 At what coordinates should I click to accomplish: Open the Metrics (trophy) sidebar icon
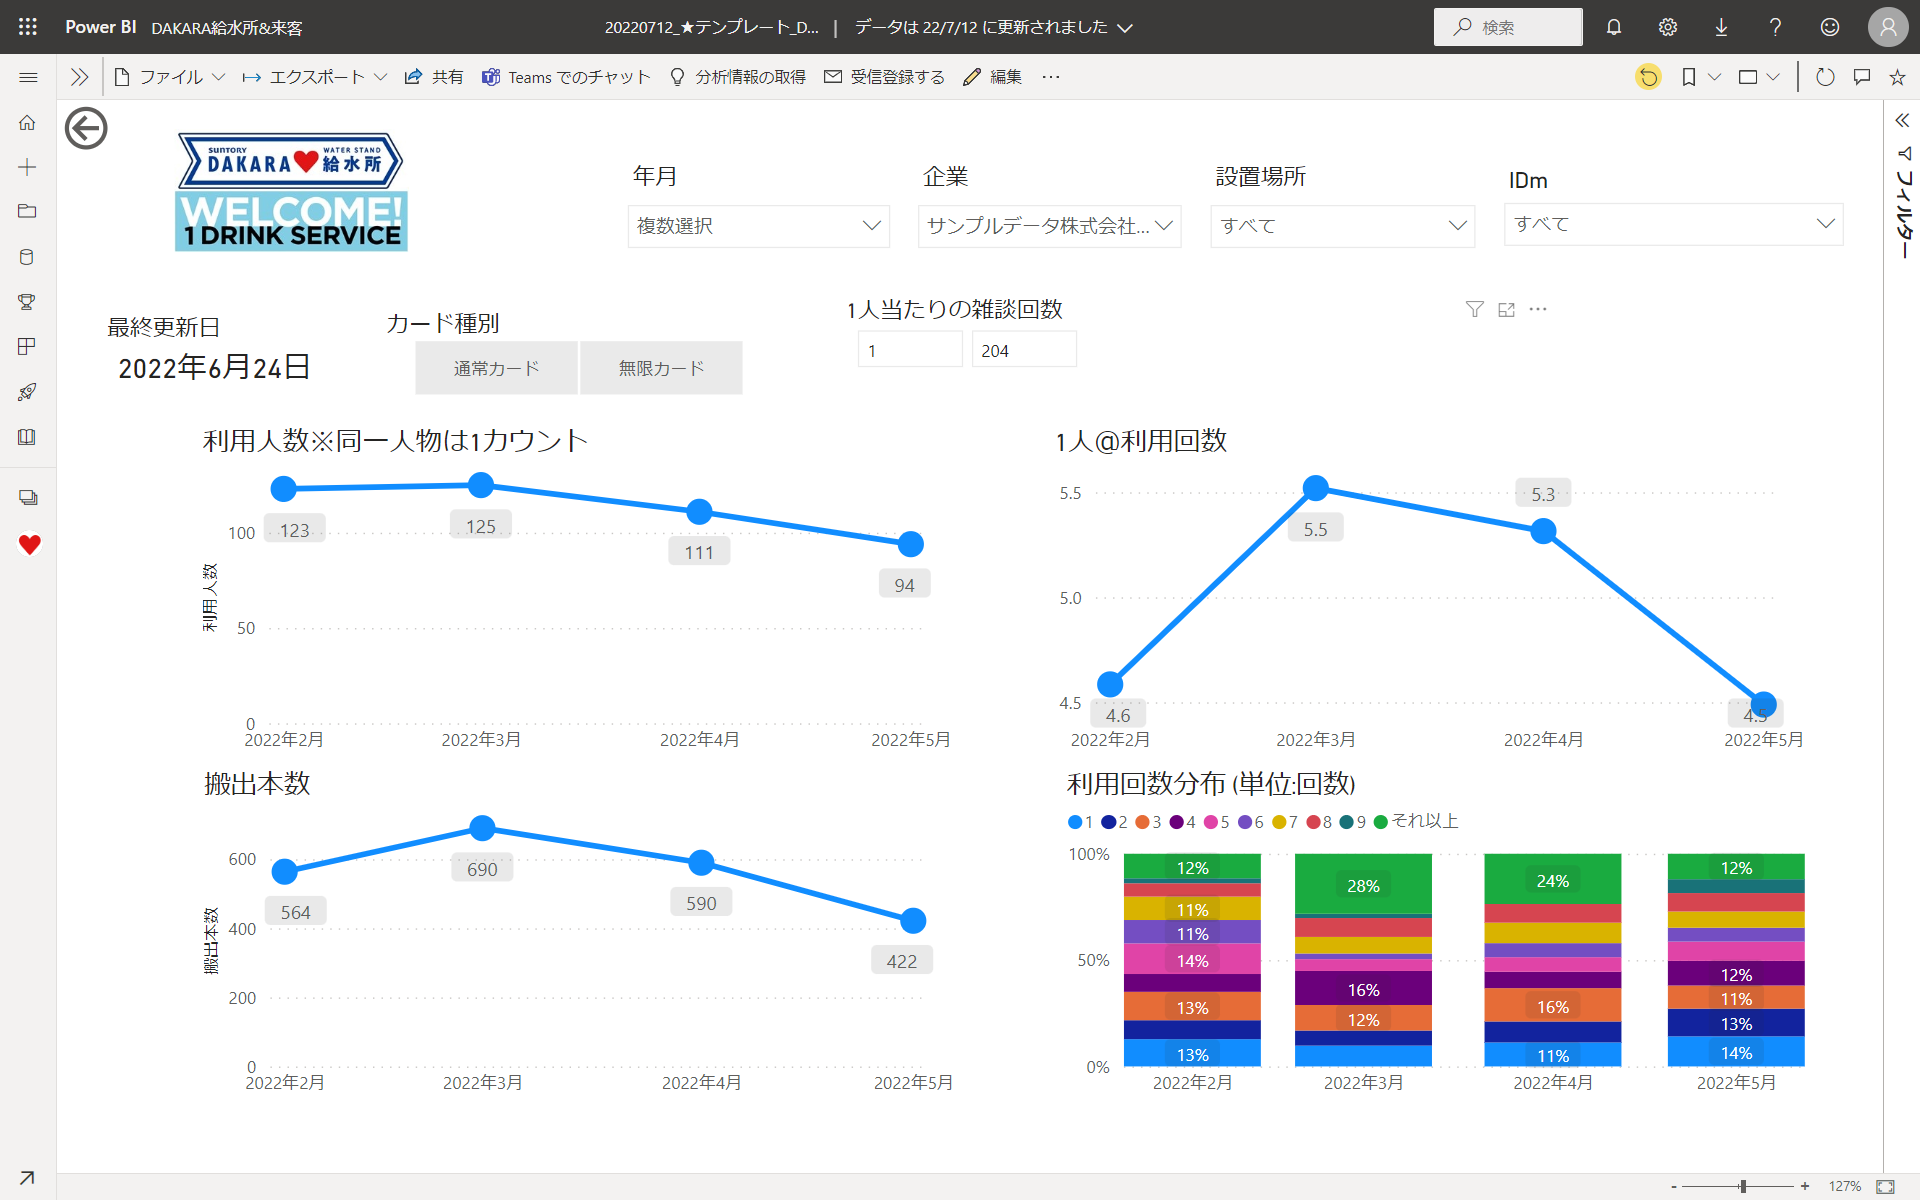click(x=27, y=302)
